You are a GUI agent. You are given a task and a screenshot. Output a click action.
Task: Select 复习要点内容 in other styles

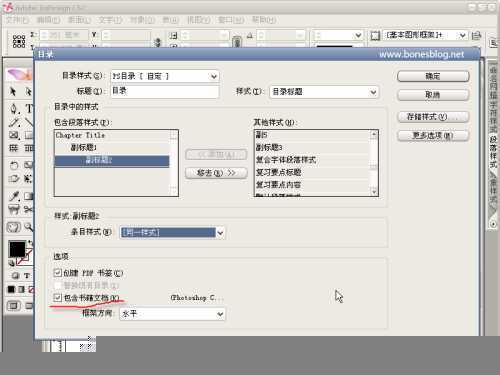[x=312, y=185]
